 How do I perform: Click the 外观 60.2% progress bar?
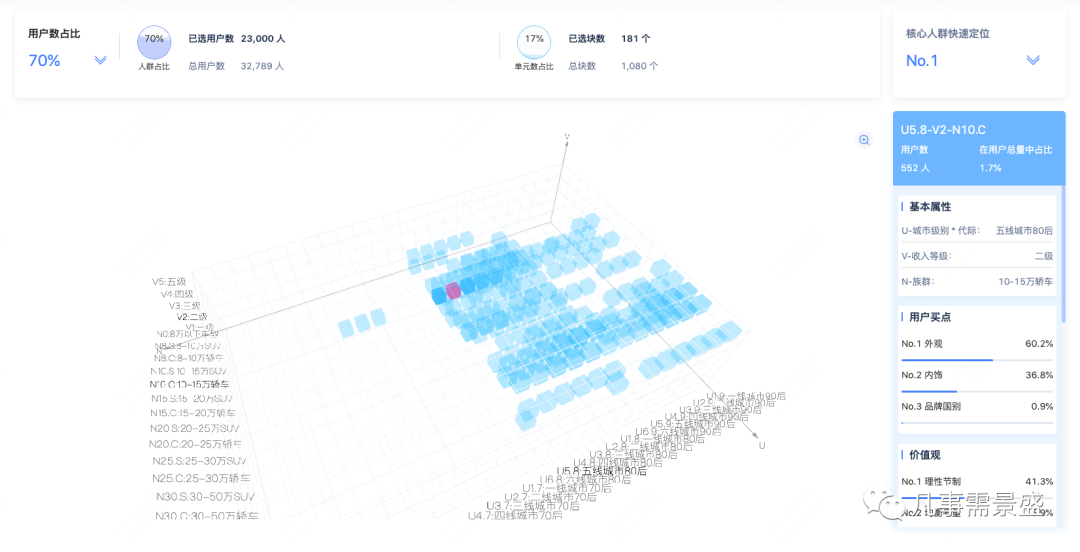pos(977,360)
